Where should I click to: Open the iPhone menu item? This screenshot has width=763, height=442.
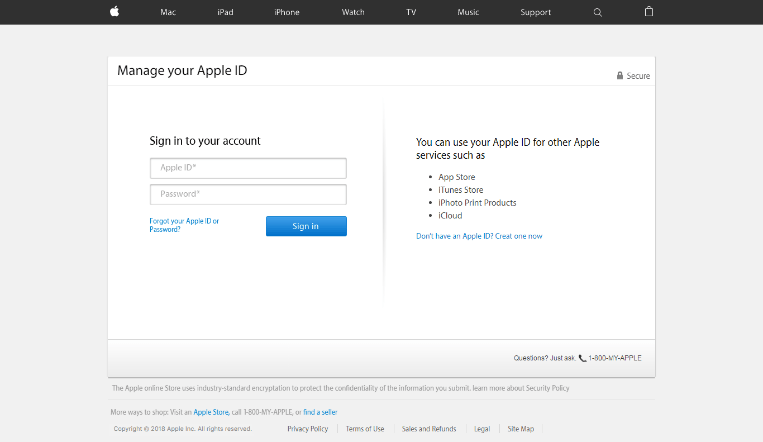287,12
